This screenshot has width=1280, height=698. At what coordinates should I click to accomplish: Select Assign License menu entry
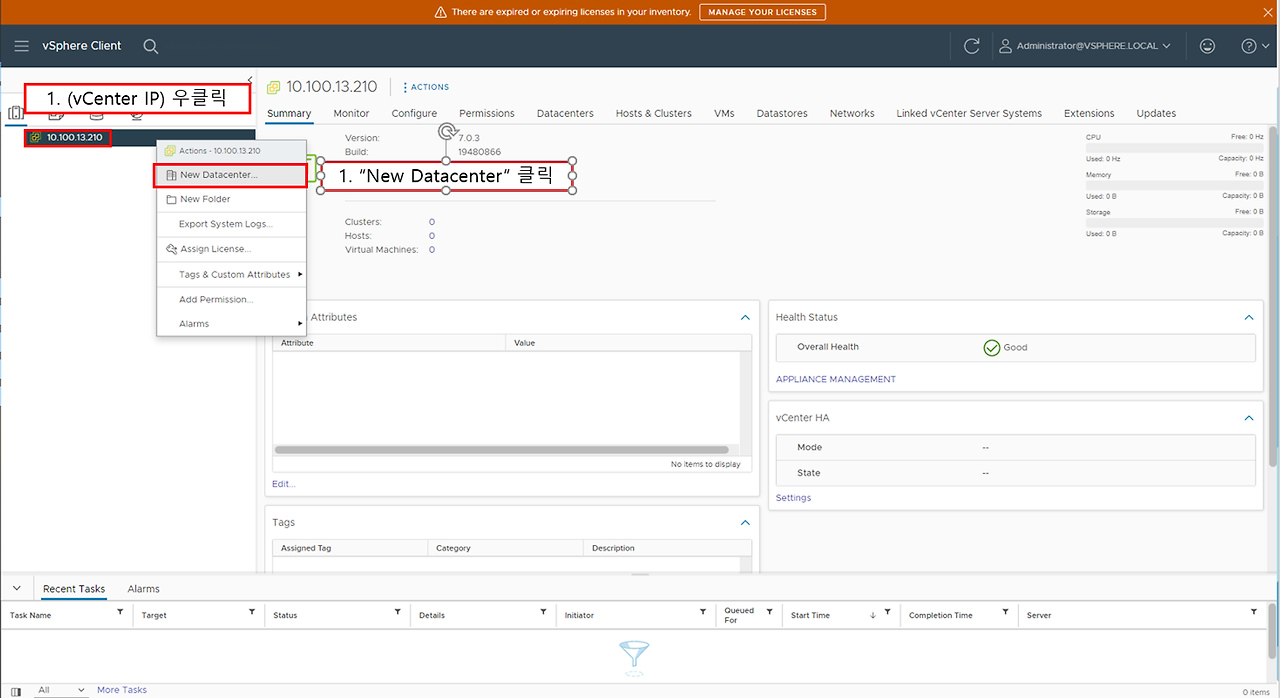coord(231,249)
